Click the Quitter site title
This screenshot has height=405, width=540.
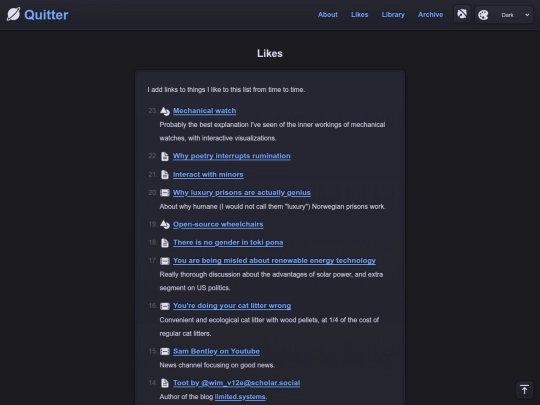pos(46,15)
